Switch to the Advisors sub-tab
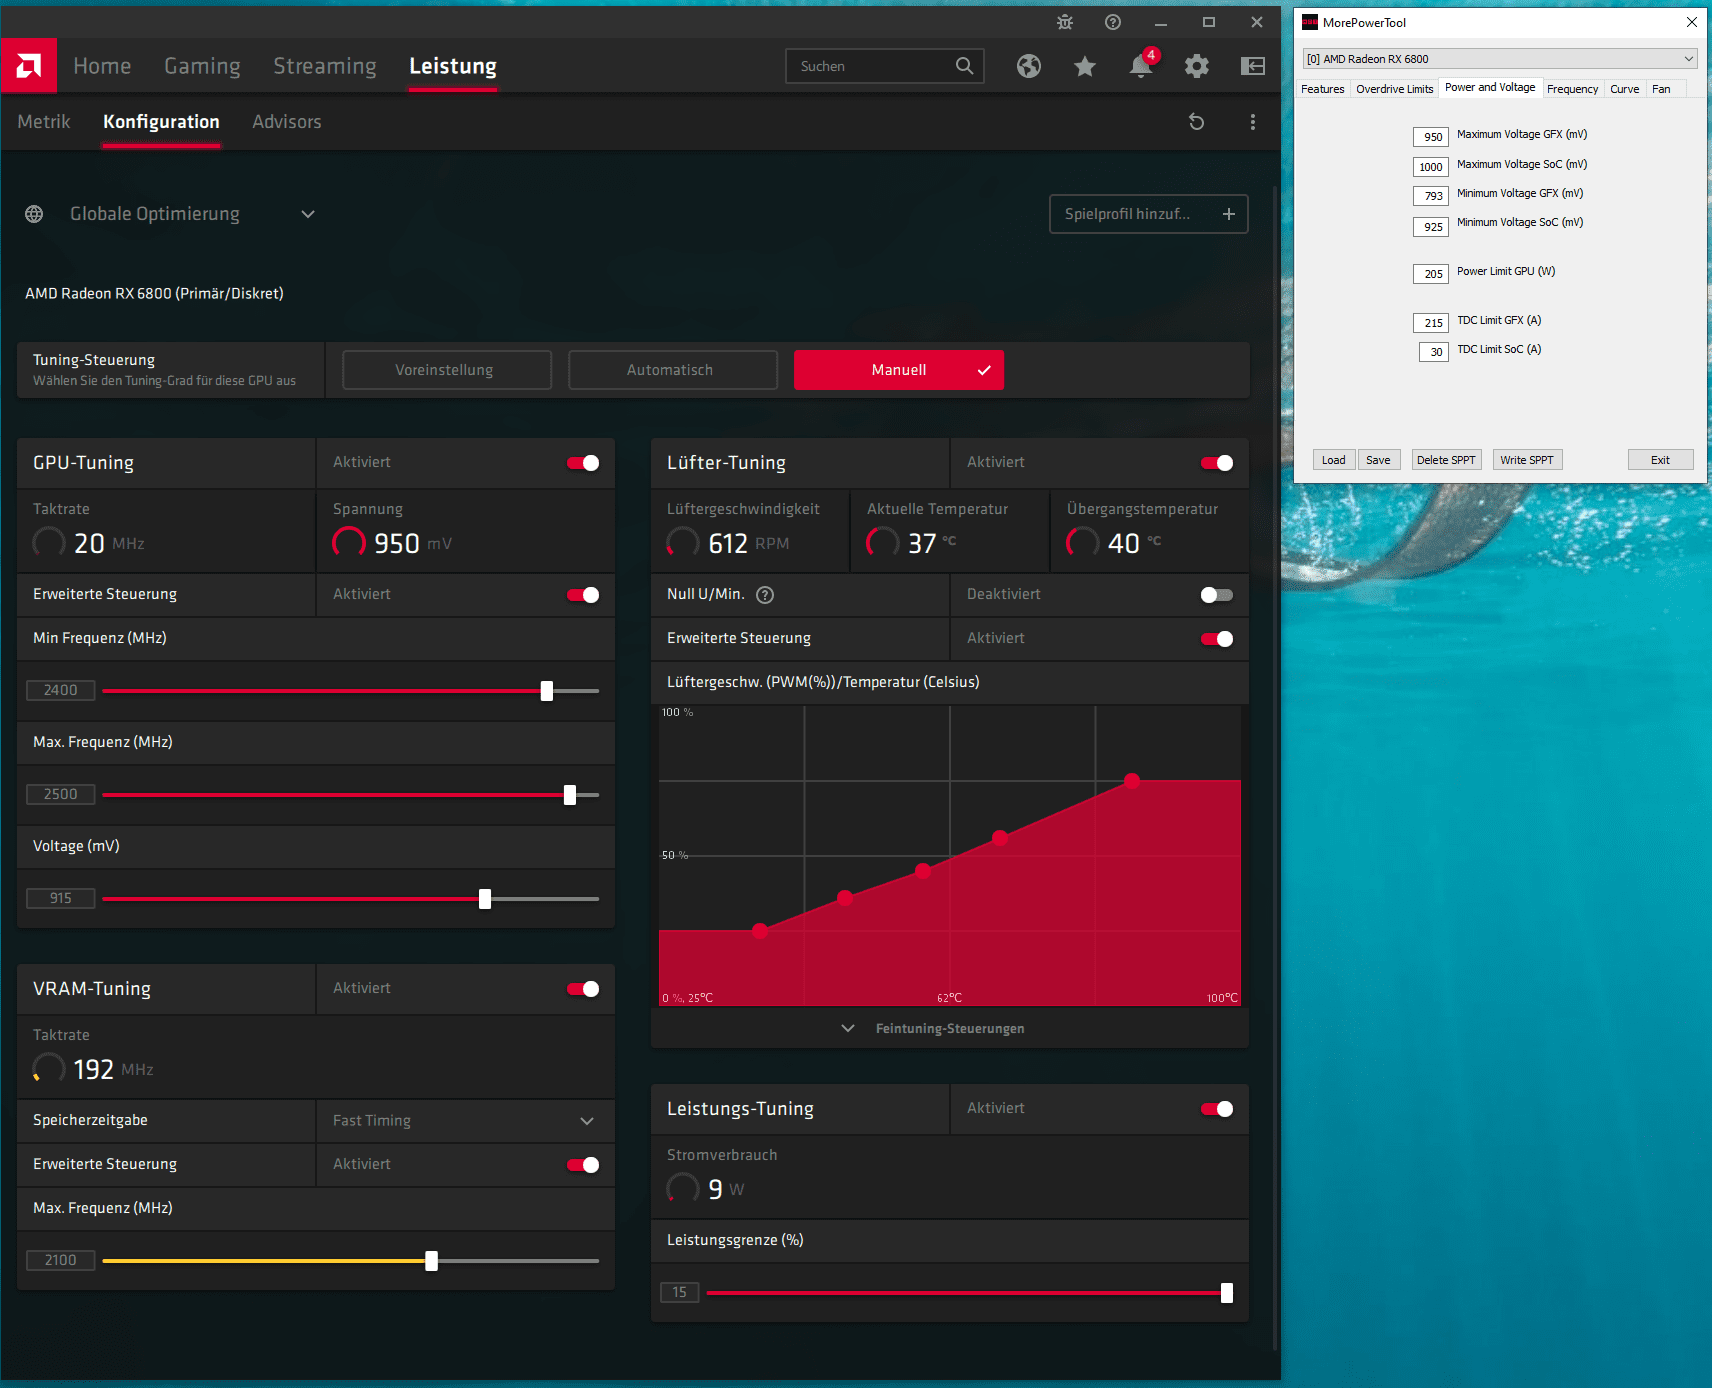This screenshot has width=1712, height=1388. tap(287, 122)
